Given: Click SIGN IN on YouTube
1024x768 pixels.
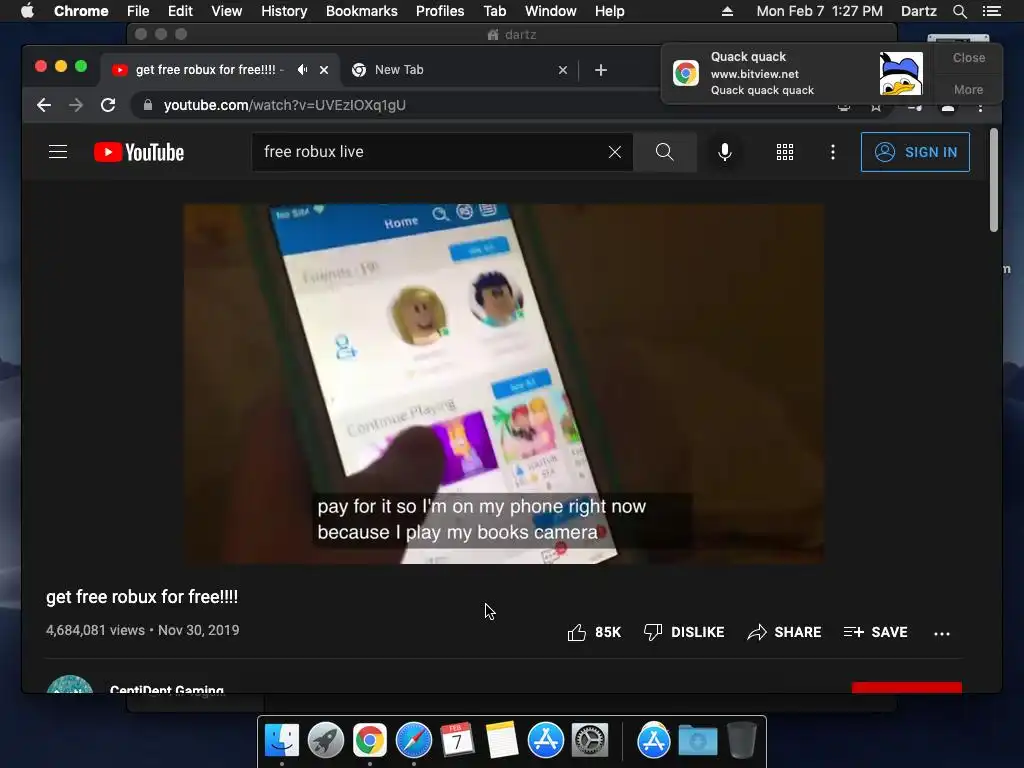Looking at the screenshot, I should [915, 152].
